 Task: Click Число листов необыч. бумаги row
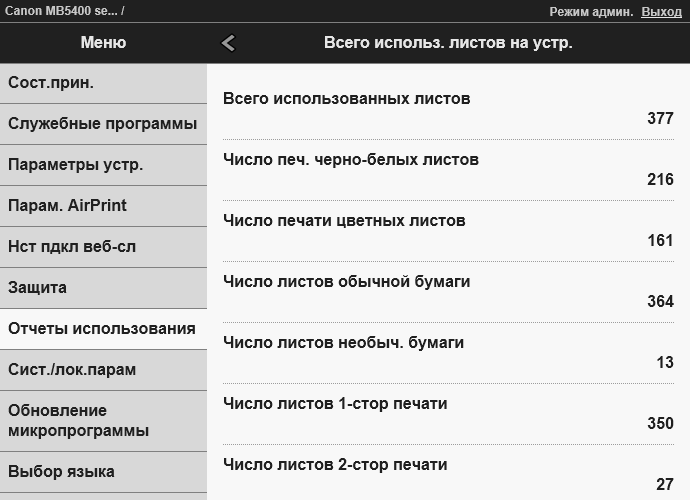448,352
